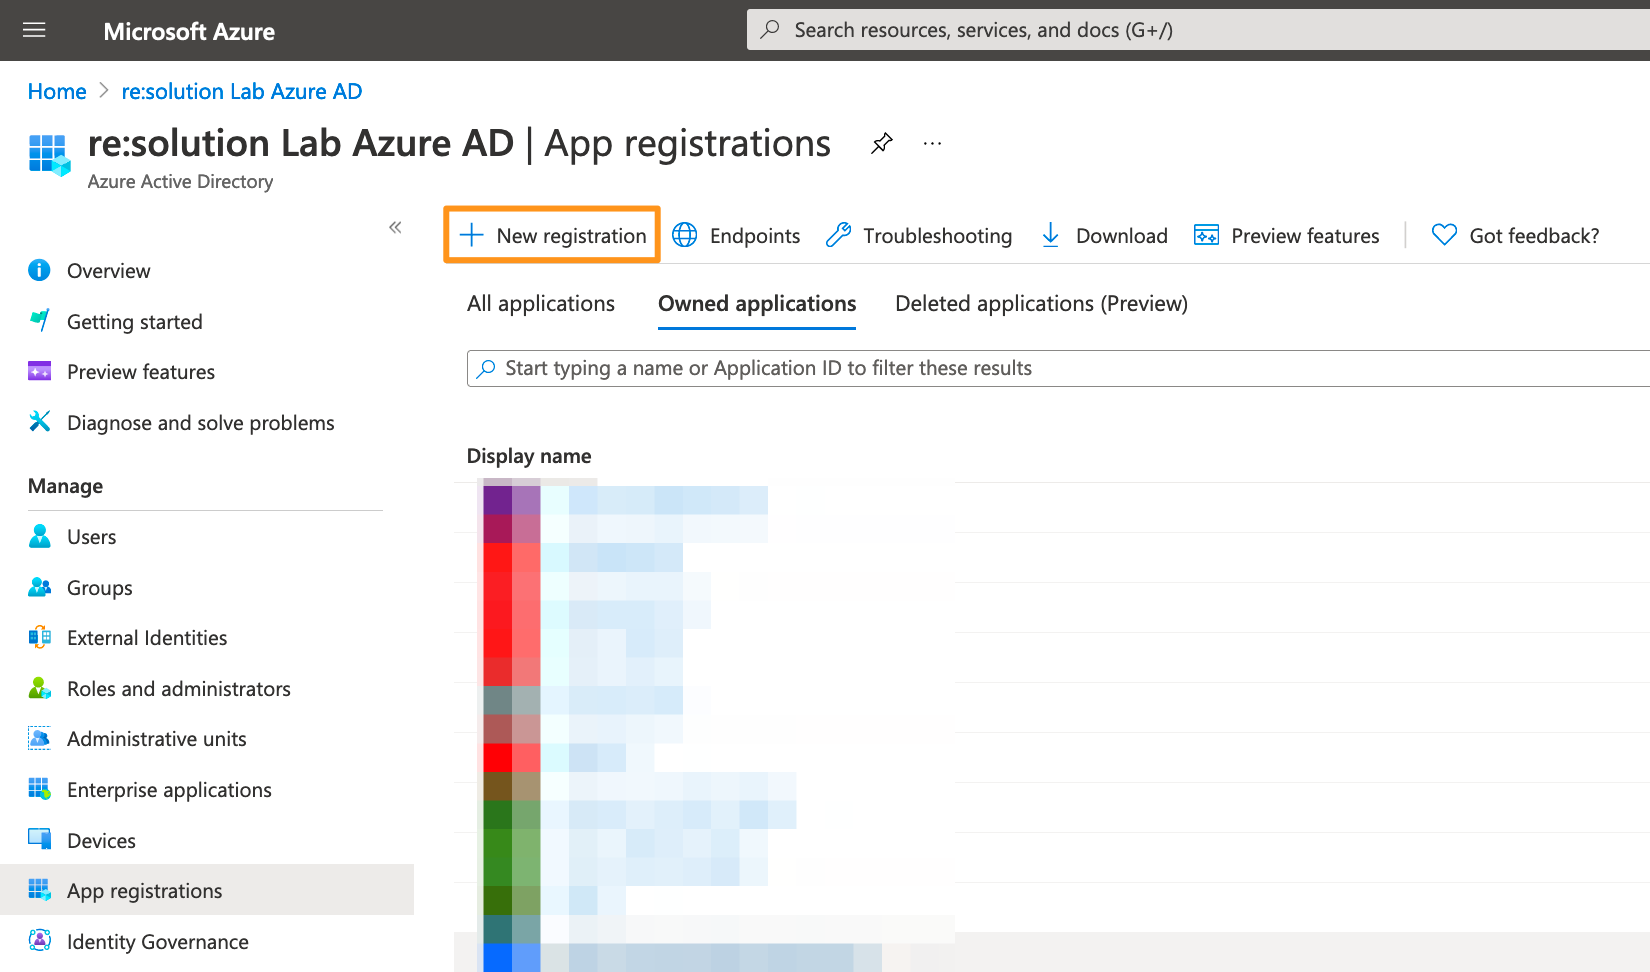Open re:solution Lab Azure AD breadcrumb
The image size is (1650, 972).
(x=242, y=91)
